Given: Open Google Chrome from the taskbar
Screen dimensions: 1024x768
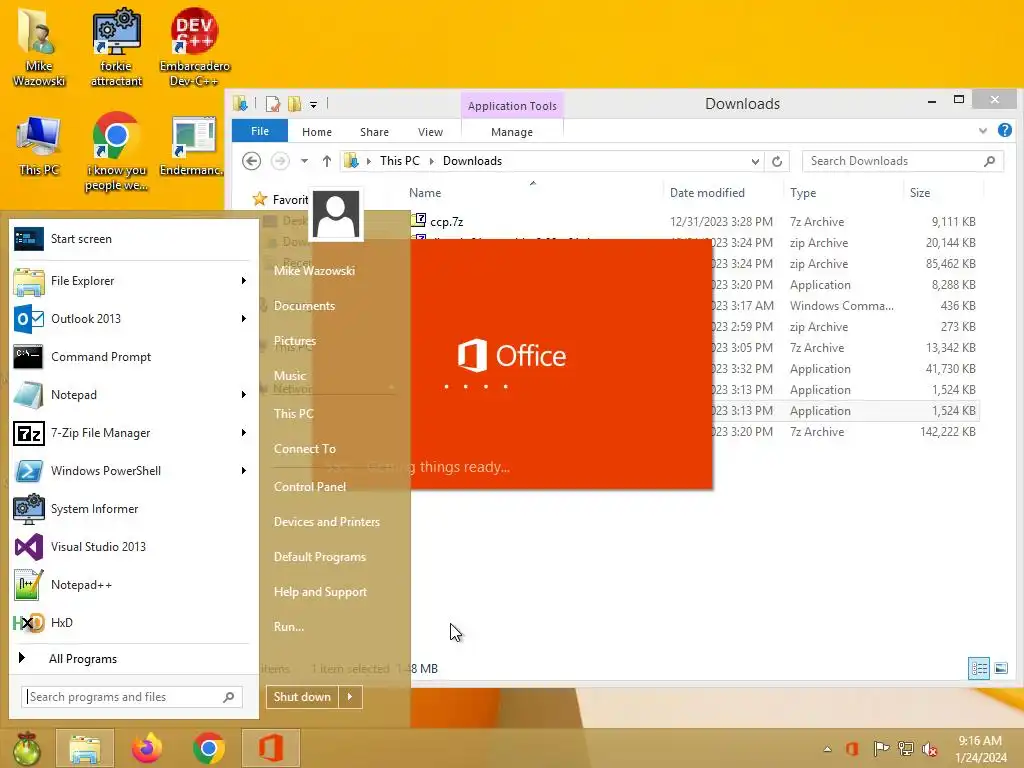Looking at the screenshot, I should point(209,748).
